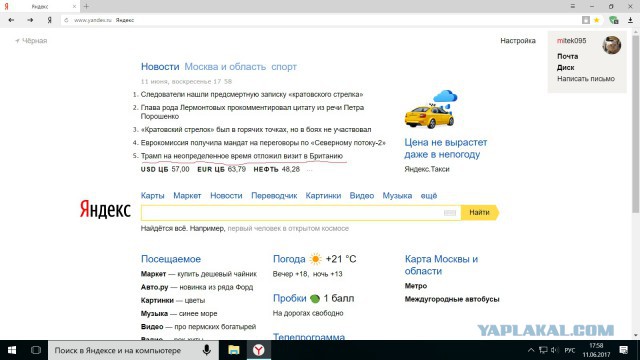
Task: Click the green traffic level indicator
Action: [315, 299]
